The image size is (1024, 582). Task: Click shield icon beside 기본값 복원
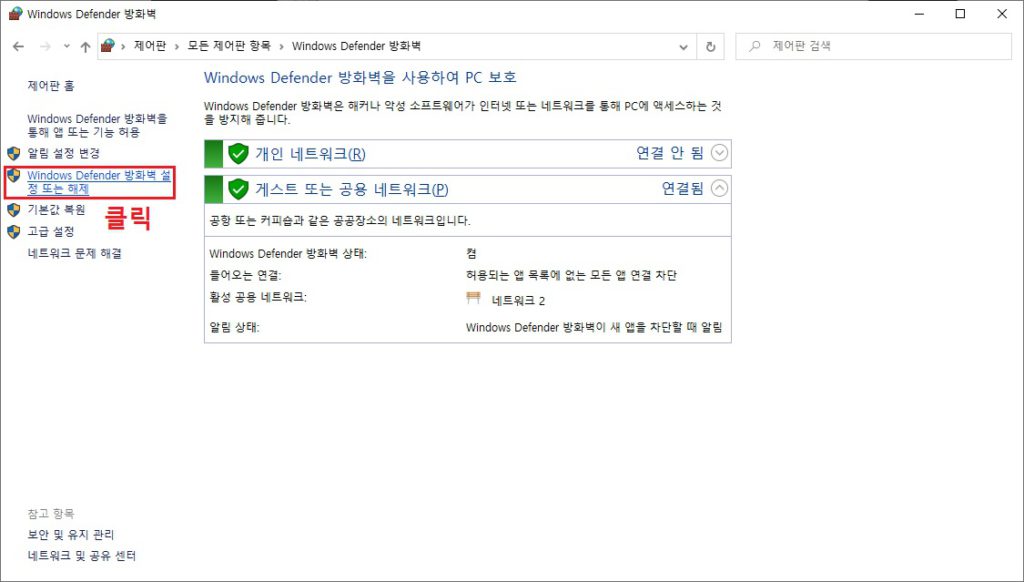pos(14,210)
